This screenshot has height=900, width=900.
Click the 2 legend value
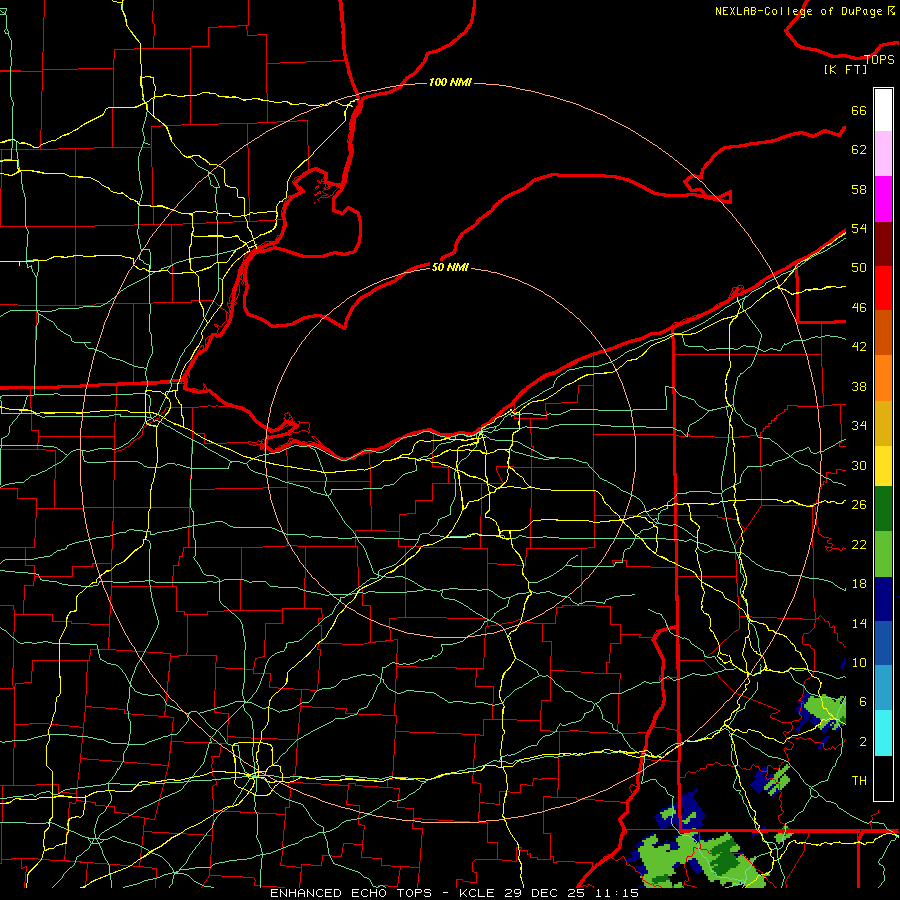[863, 742]
